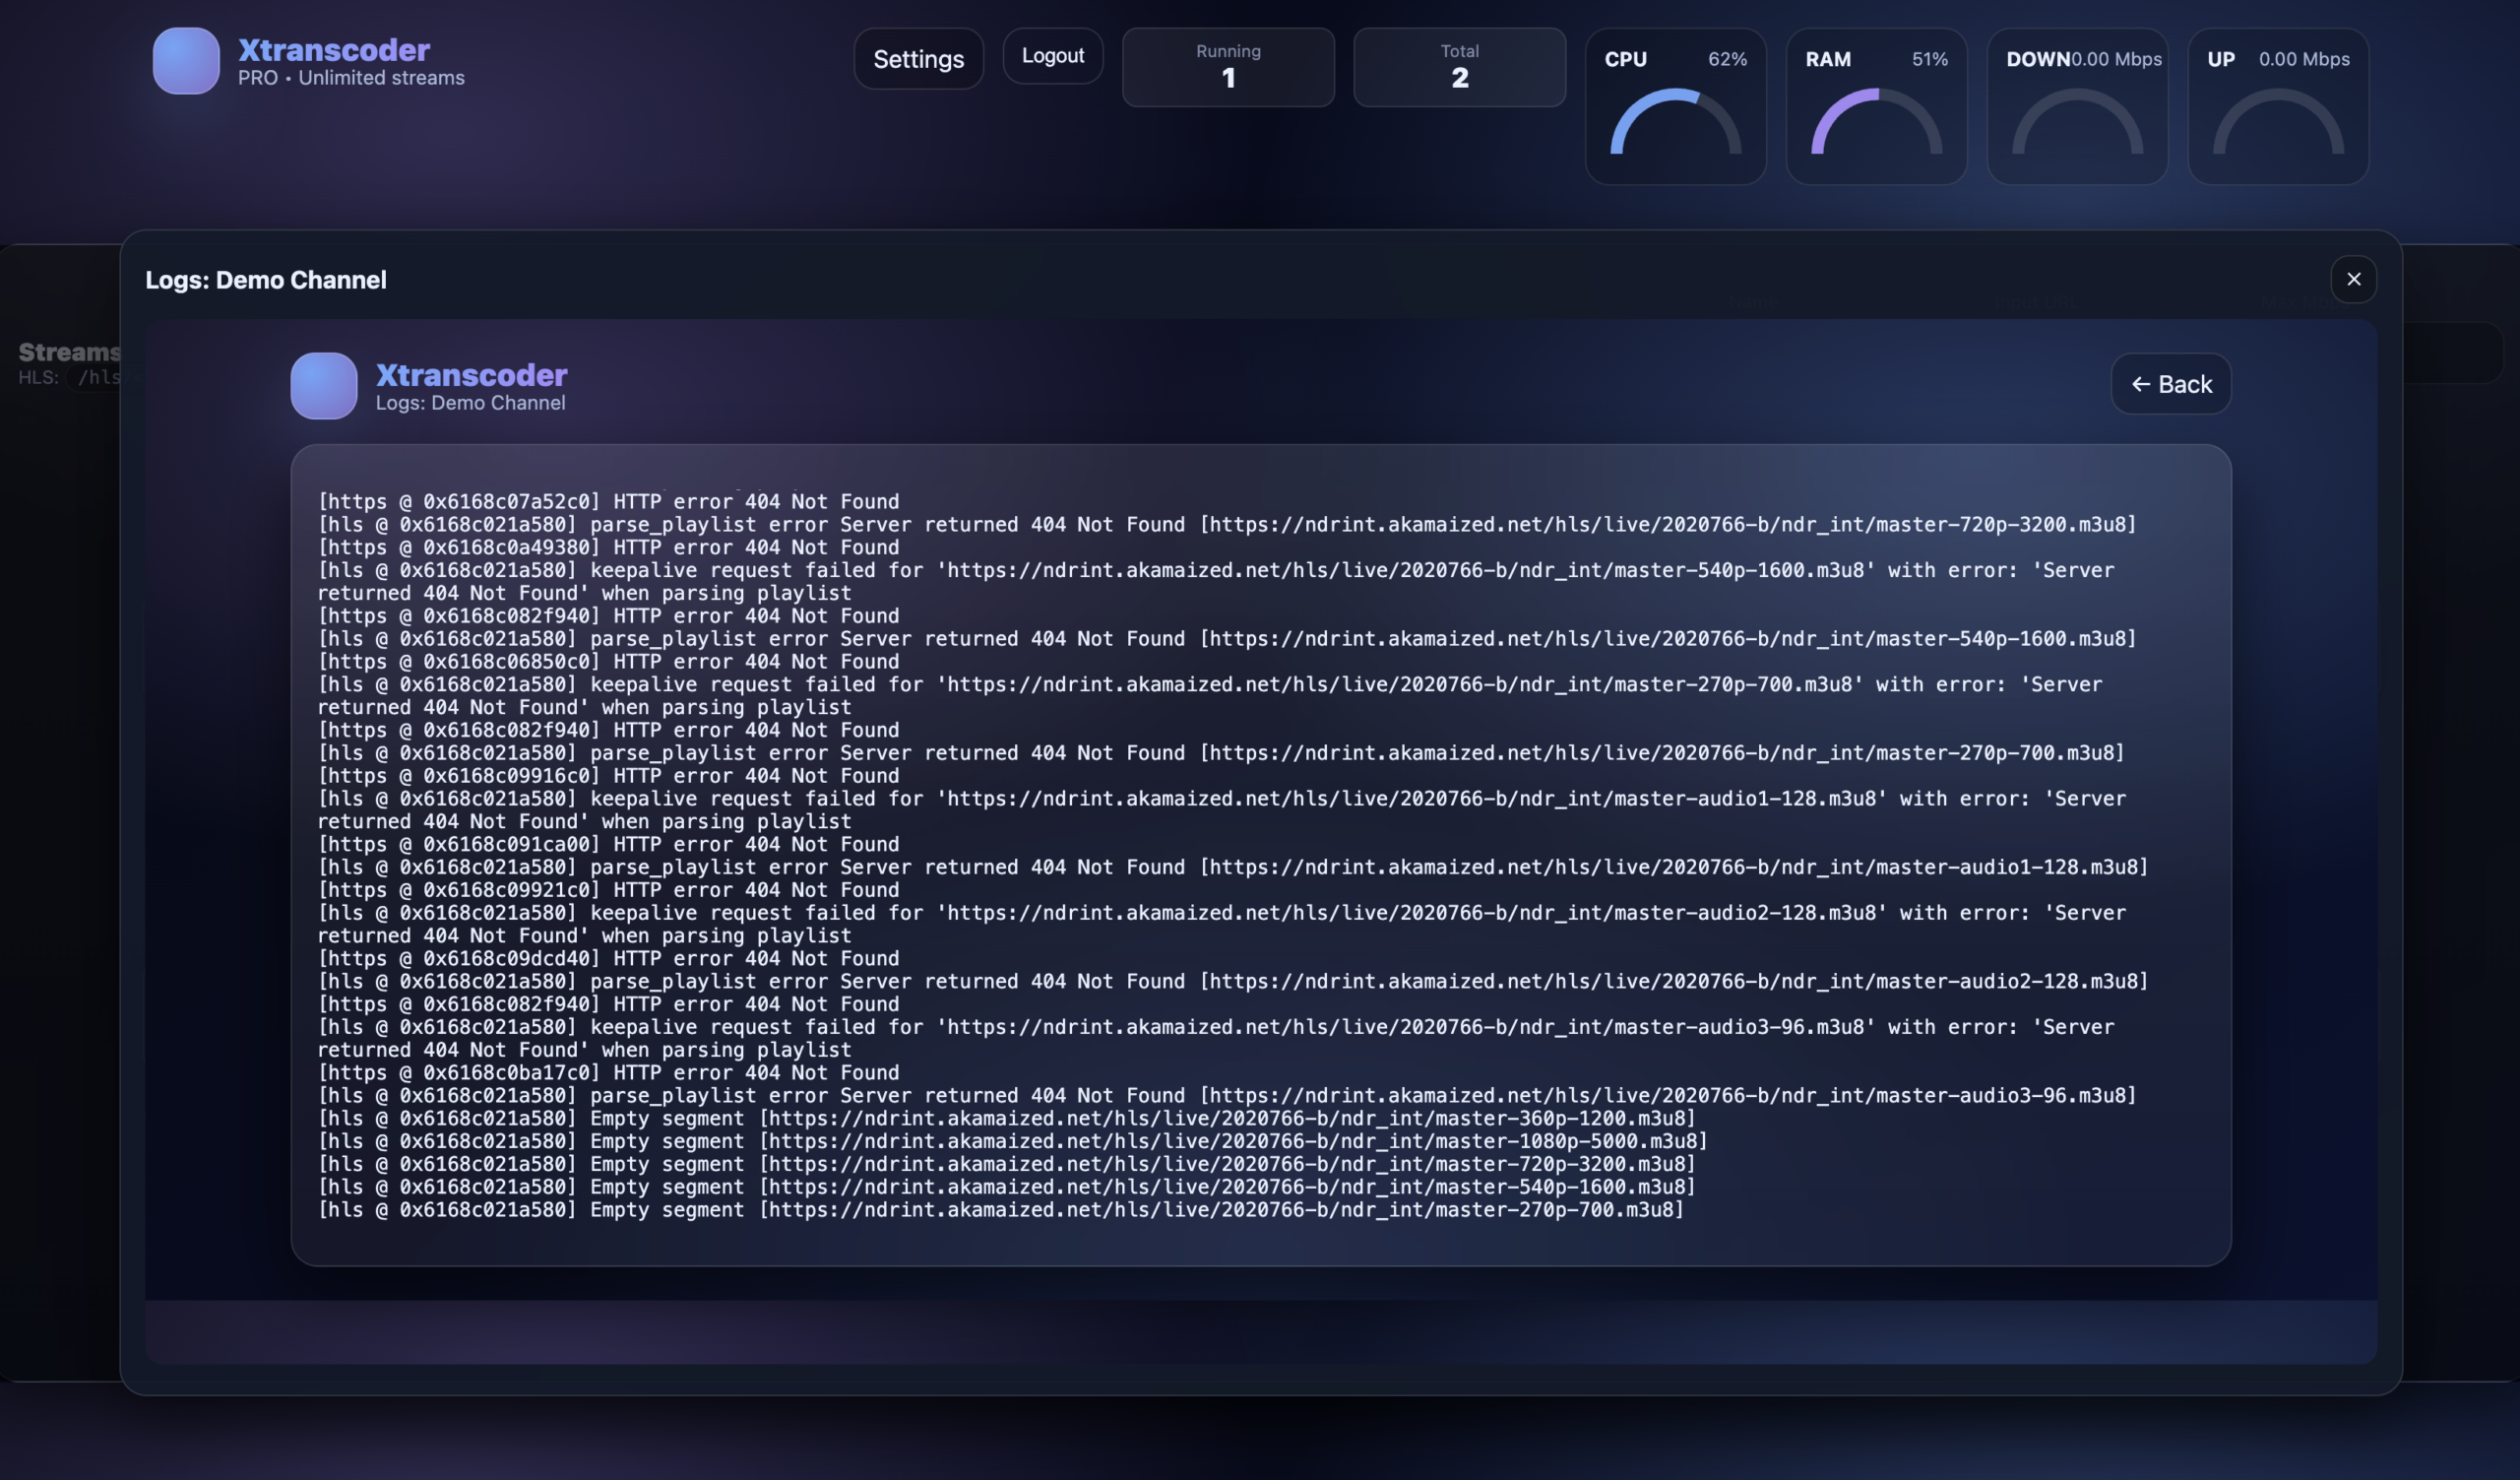2520x1480 pixels.
Task: Click the keepalive request failed line for master-audio3-96.m3u8
Action: click(1216, 1038)
